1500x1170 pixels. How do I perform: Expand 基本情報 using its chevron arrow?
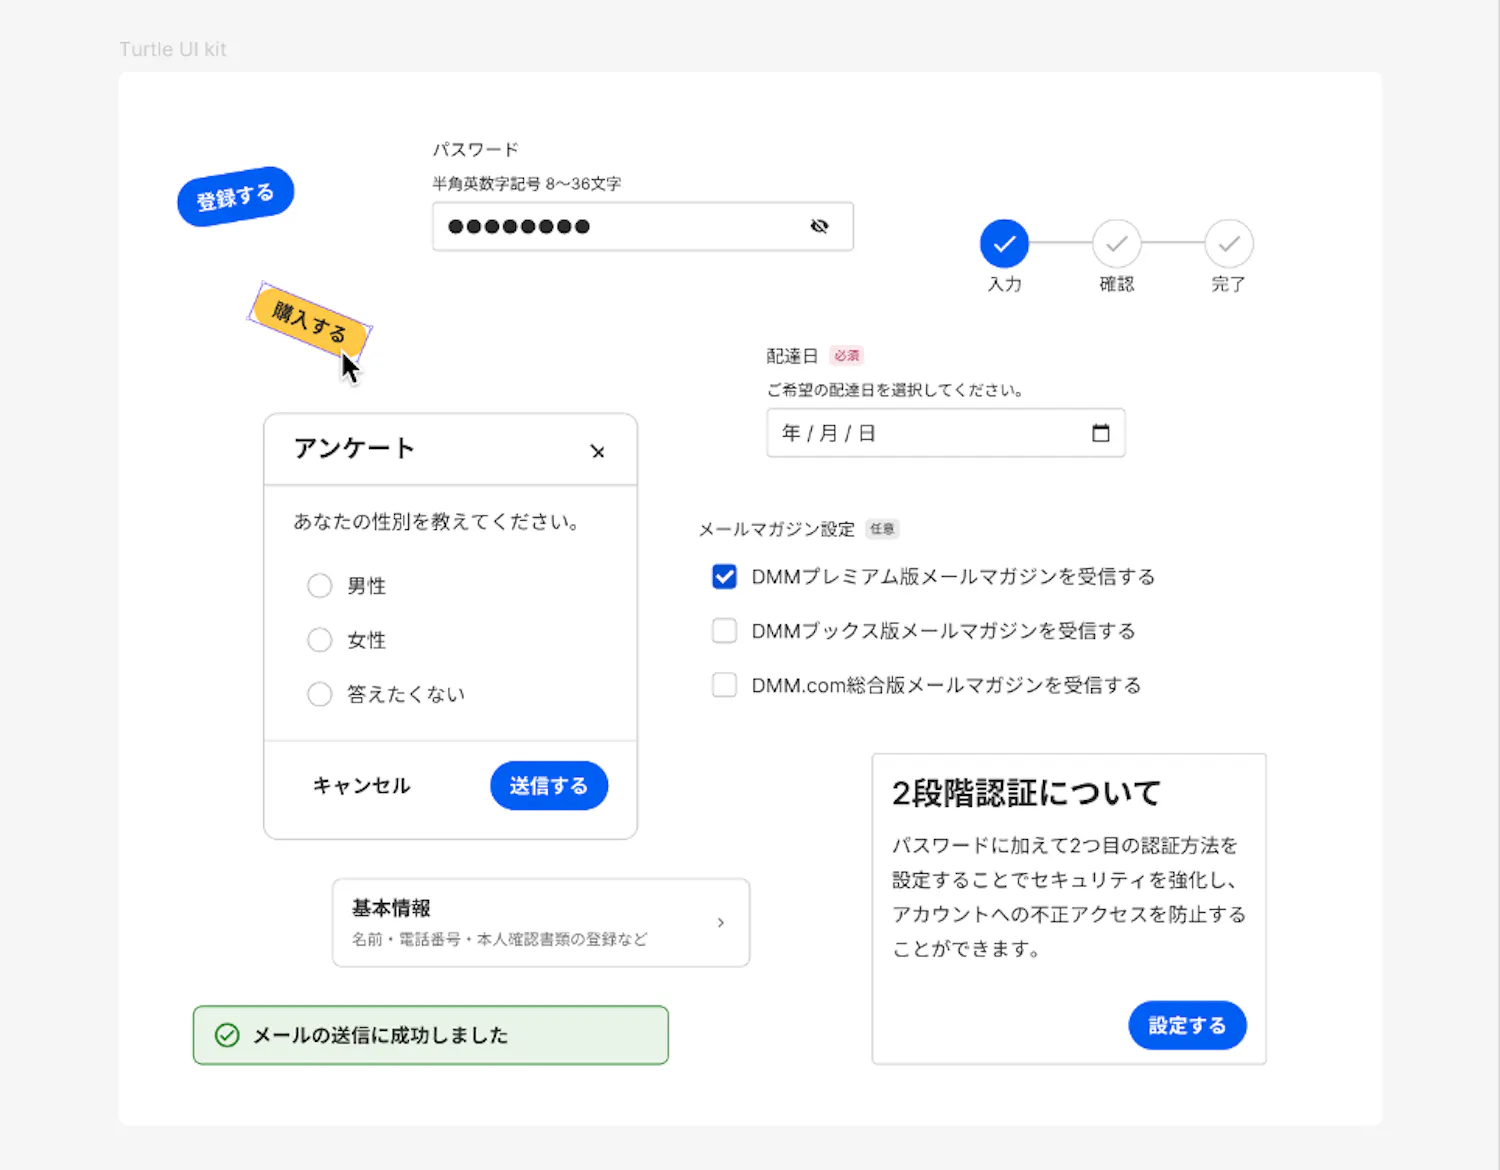[x=720, y=922]
